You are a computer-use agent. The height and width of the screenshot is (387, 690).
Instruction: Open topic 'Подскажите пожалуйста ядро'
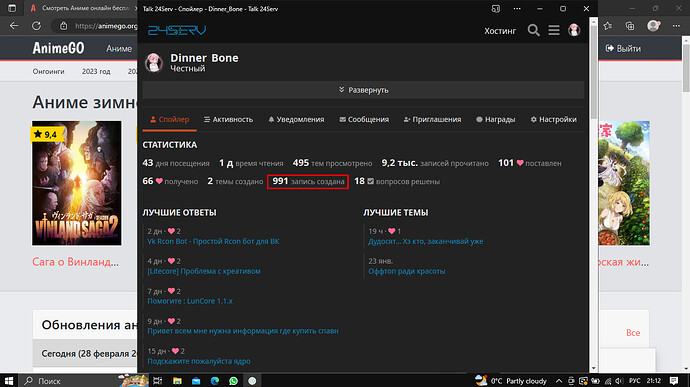199,361
